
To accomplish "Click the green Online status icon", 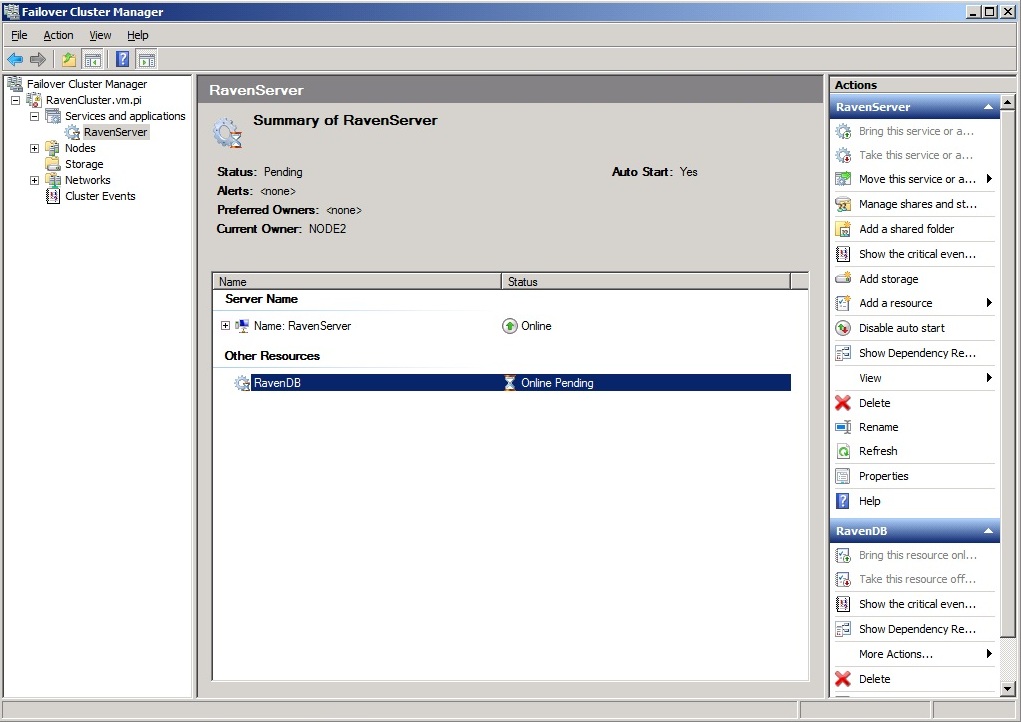I will pos(510,326).
